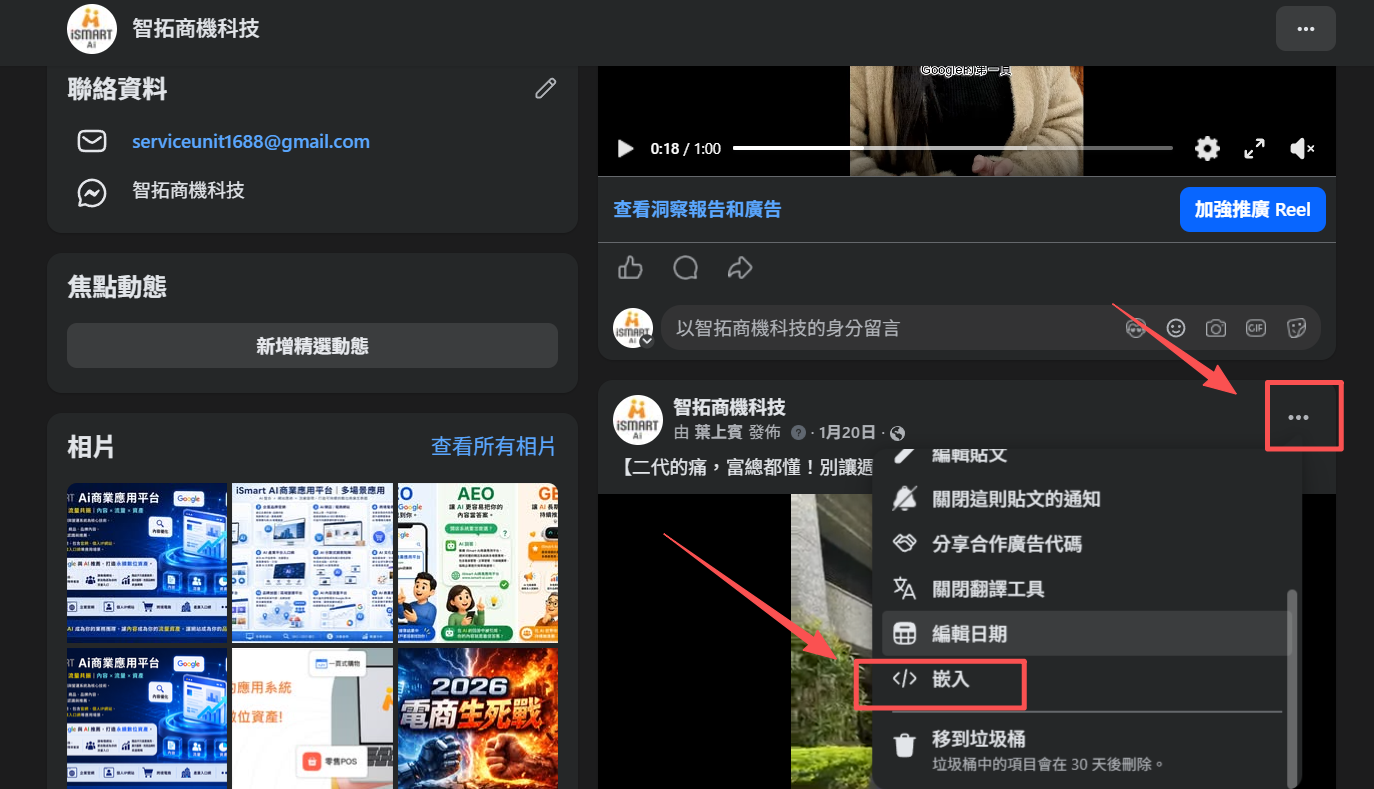
Task: Open the 多場景應用 photo thumbnail
Action: point(313,563)
